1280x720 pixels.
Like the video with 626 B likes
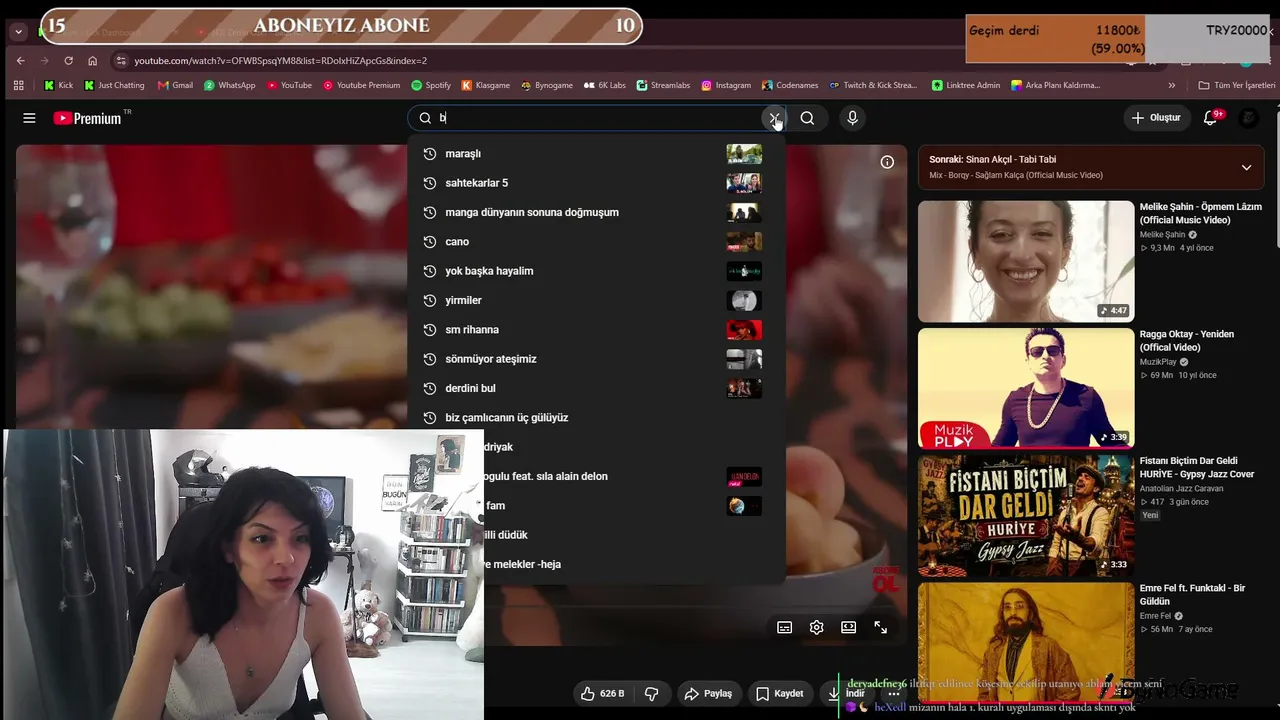click(x=603, y=693)
